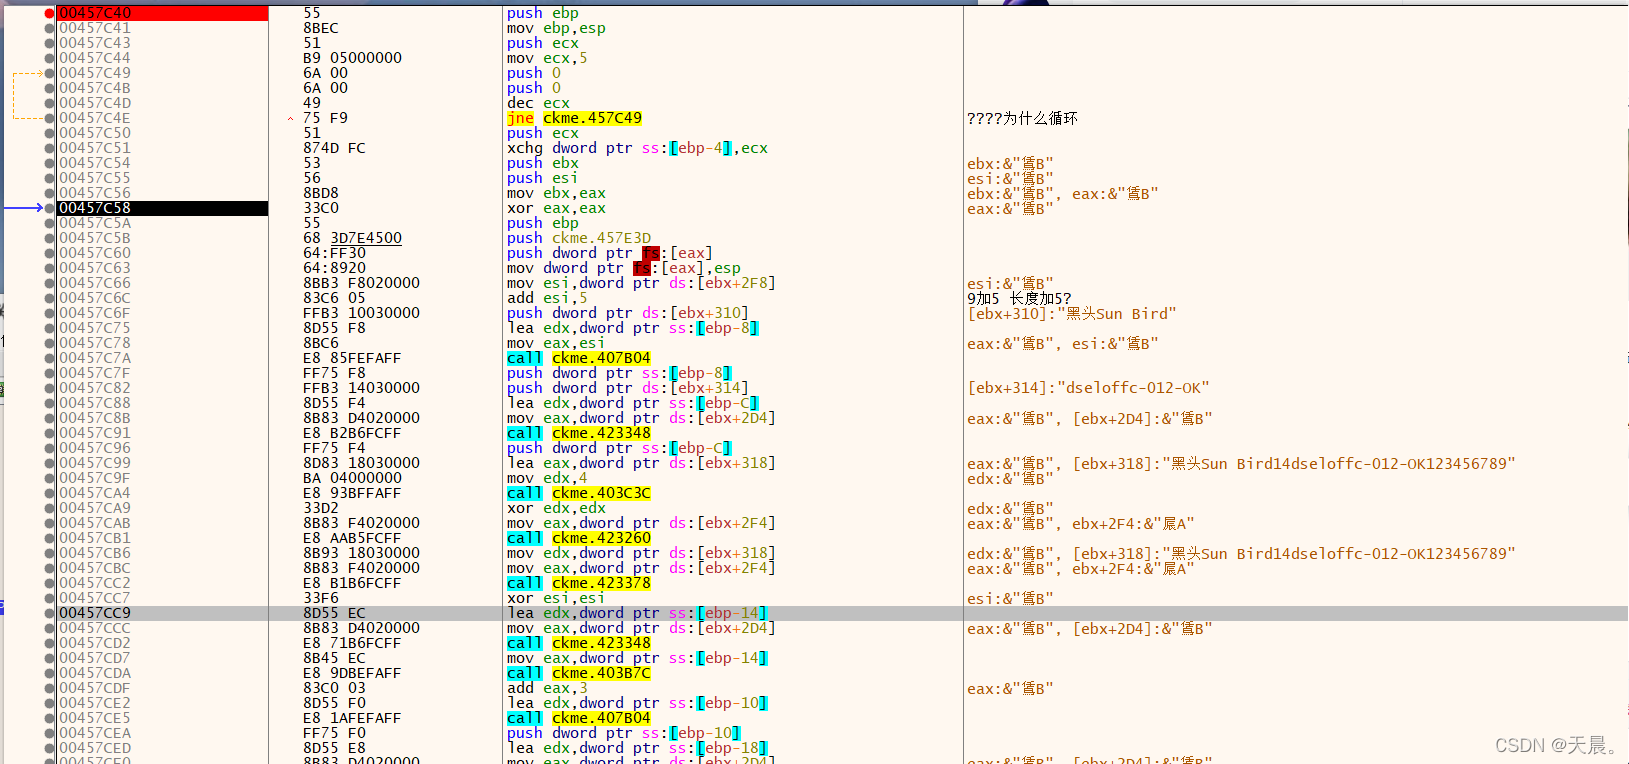This screenshot has height=764, width=1629.
Task: Click the opcode bytes '64:8920'
Action: point(335,268)
